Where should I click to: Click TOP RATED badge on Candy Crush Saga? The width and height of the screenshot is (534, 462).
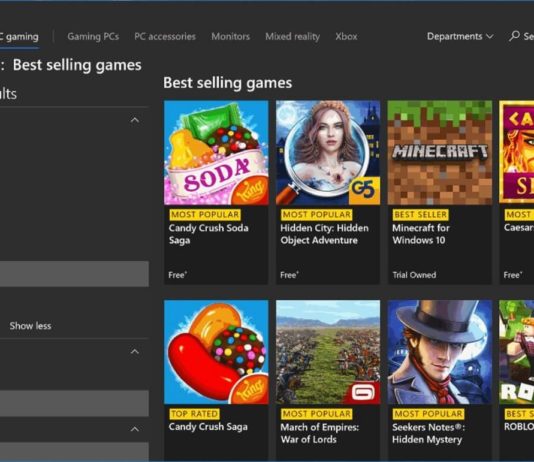pos(194,414)
